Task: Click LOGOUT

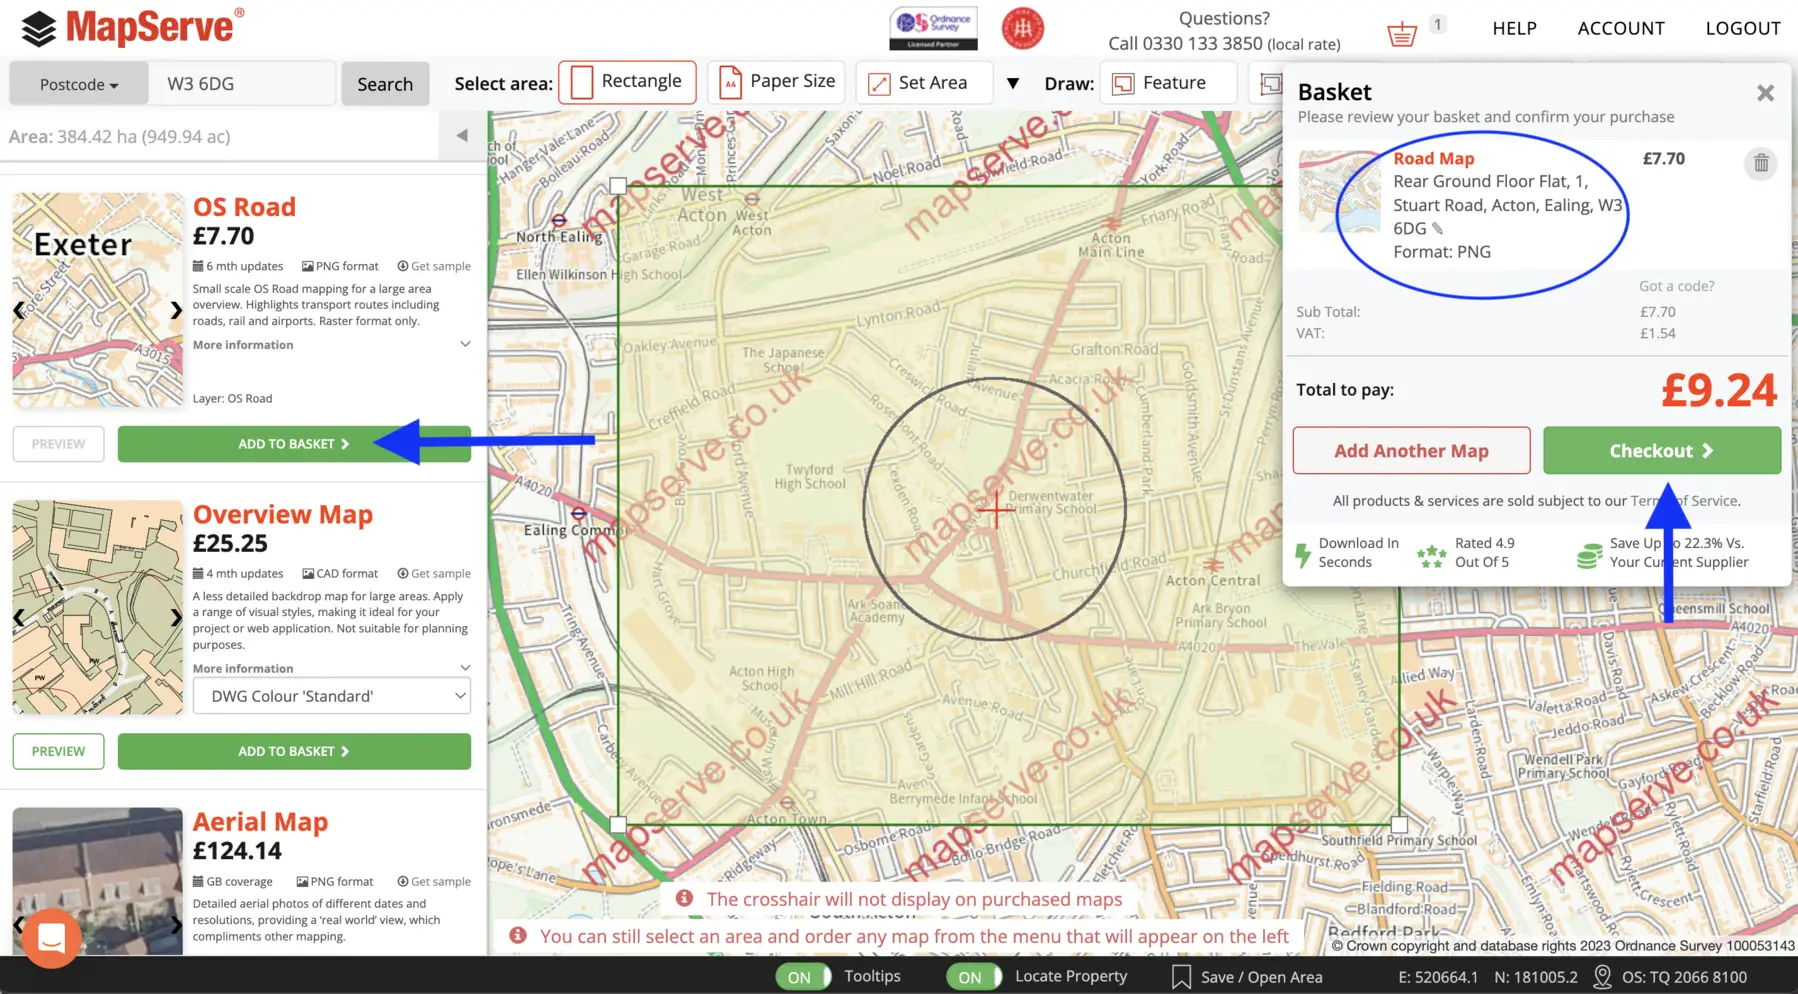Action: point(1743,28)
